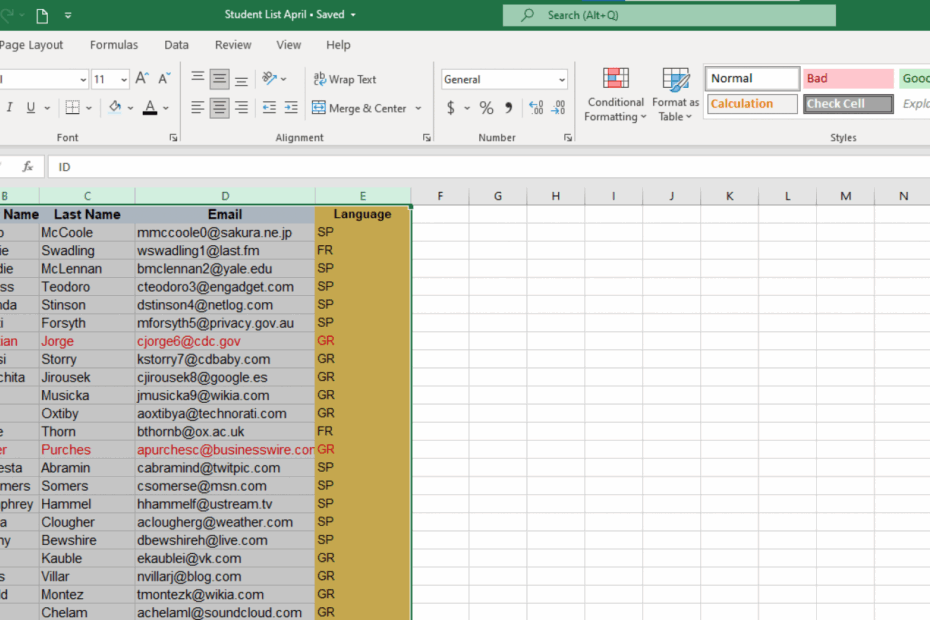
Task: Apply the Fill Color bucket
Action: [114, 107]
